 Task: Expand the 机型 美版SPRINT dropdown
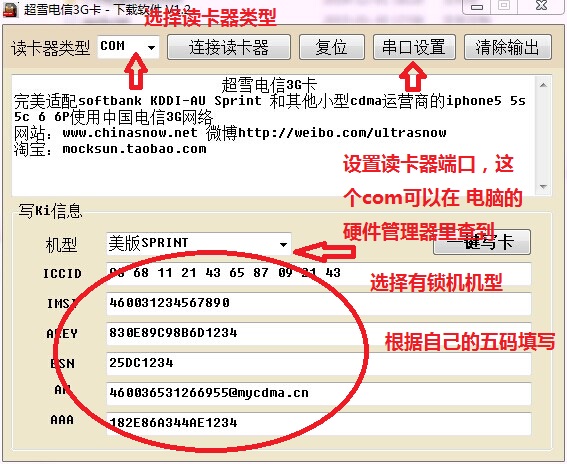[199, 244]
